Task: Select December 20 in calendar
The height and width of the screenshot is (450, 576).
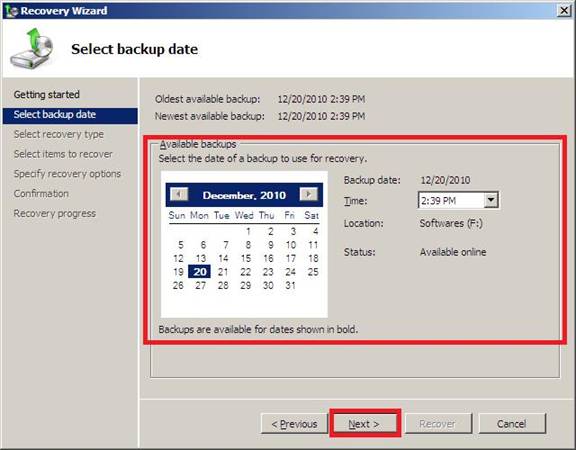Action: [x=200, y=272]
